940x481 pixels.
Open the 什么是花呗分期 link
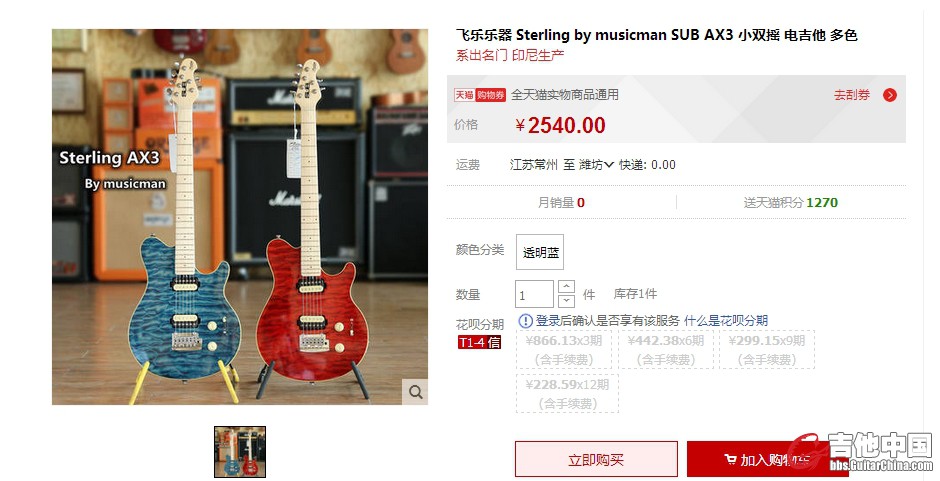tap(726, 321)
